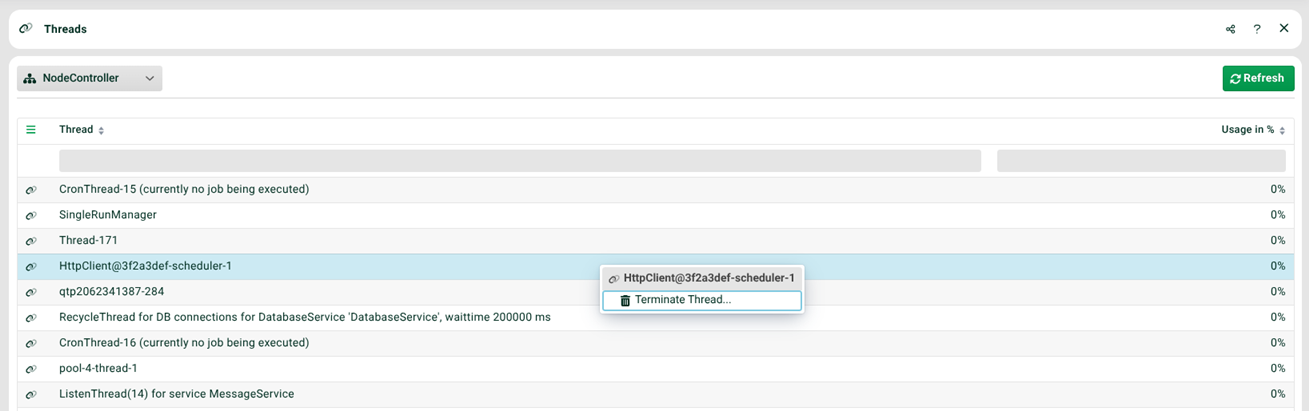The width and height of the screenshot is (1309, 411).
Task: Click the icon for the CronThread-15 row
Action: point(31,190)
